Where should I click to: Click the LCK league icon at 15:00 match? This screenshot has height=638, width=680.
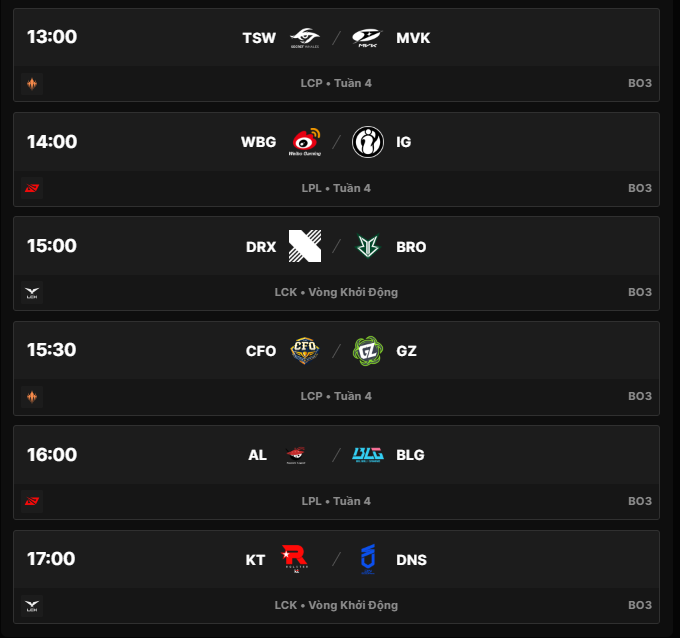(32, 293)
